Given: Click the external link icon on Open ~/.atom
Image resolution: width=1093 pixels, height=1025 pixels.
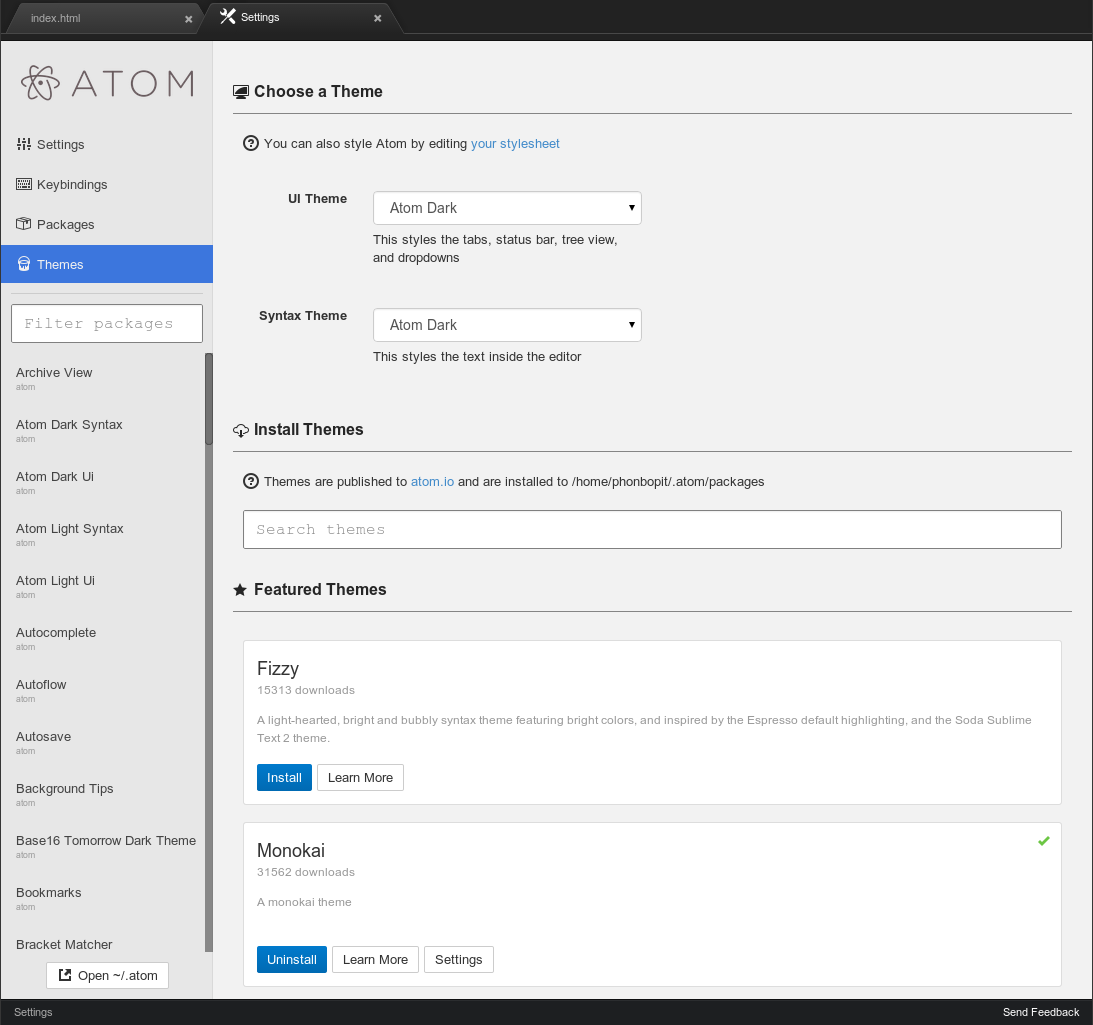Looking at the screenshot, I should [x=65, y=975].
